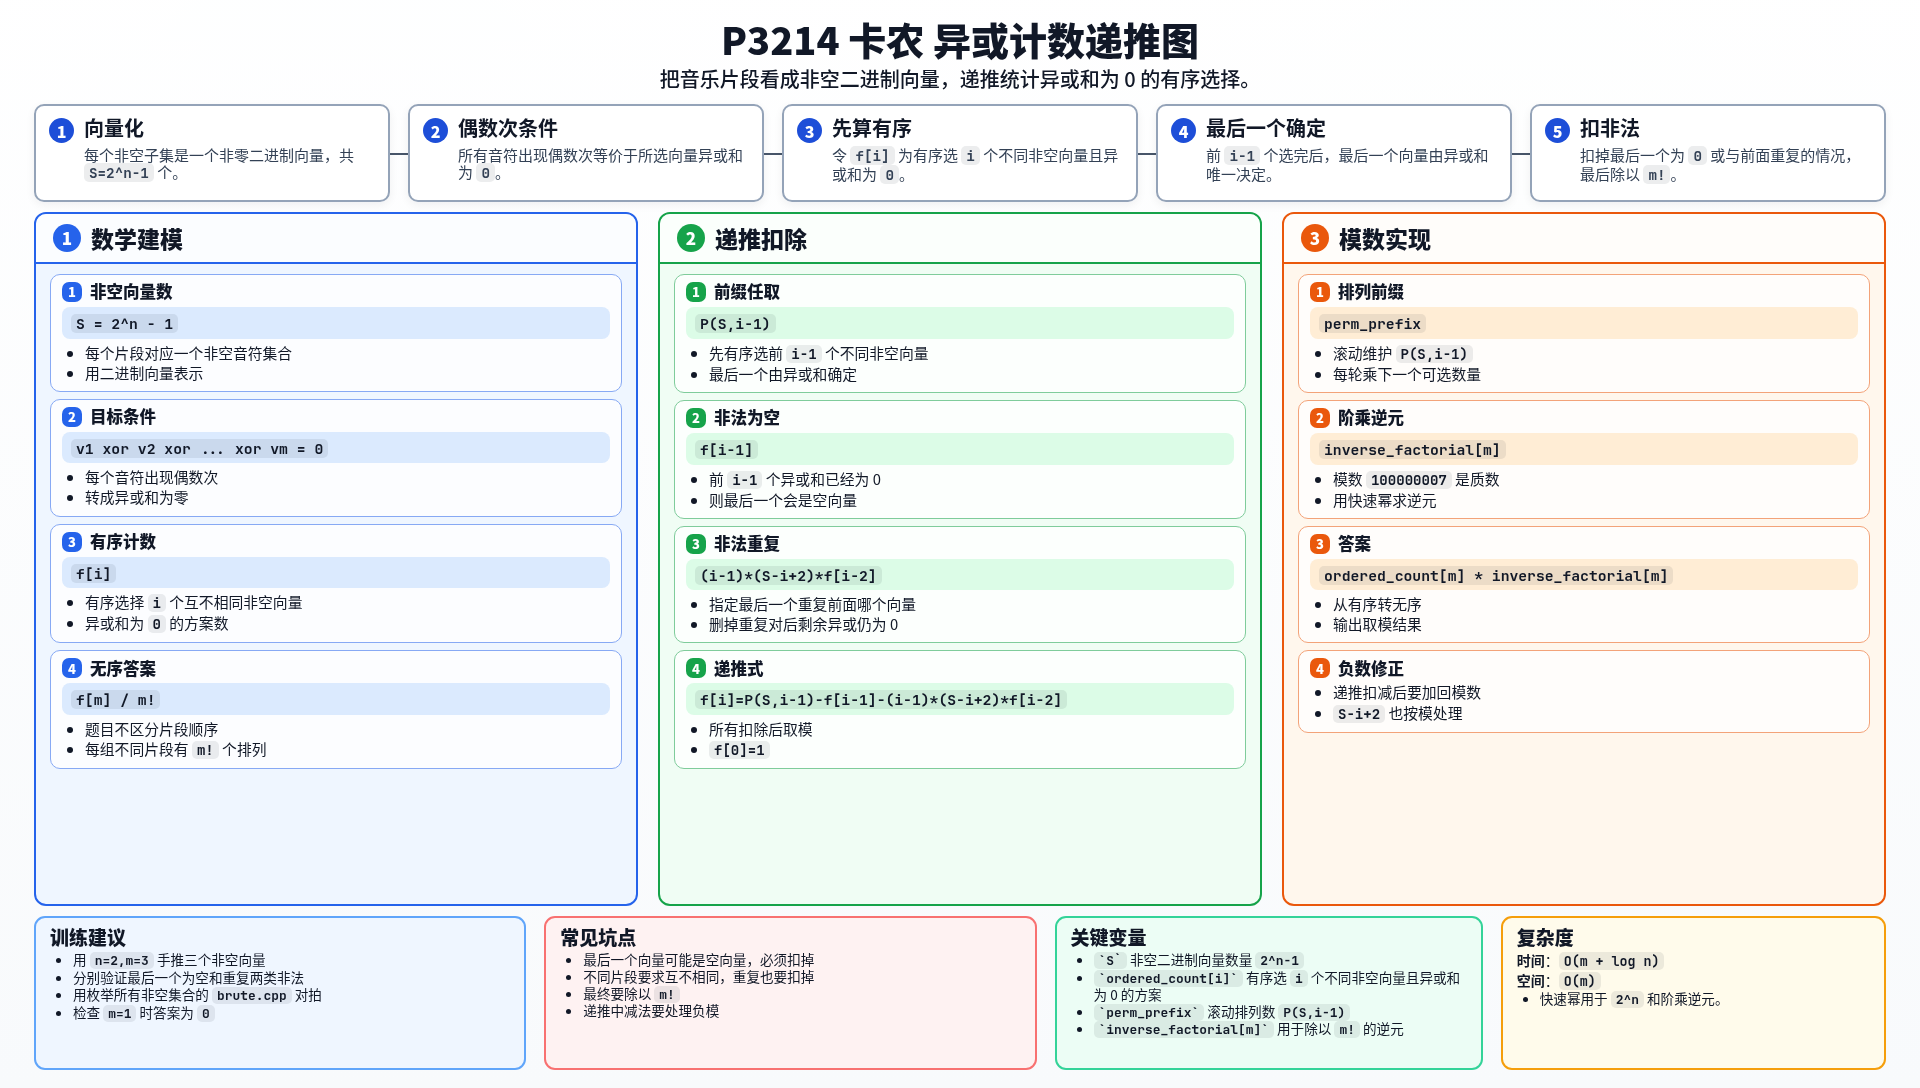The image size is (1920, 1088).
Task: Click the time complexity O(m + log n)
Action: pyautogui.click(x=1611, y=962)
